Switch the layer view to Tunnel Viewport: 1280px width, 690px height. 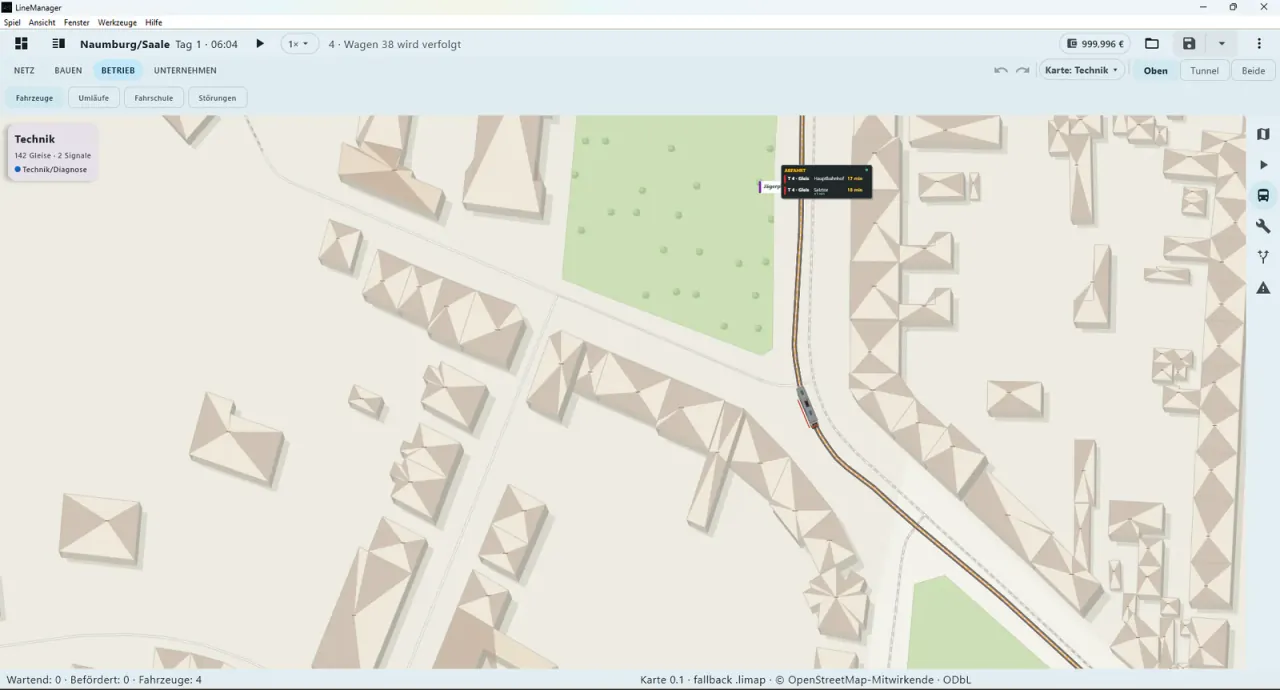[1204, 71]
